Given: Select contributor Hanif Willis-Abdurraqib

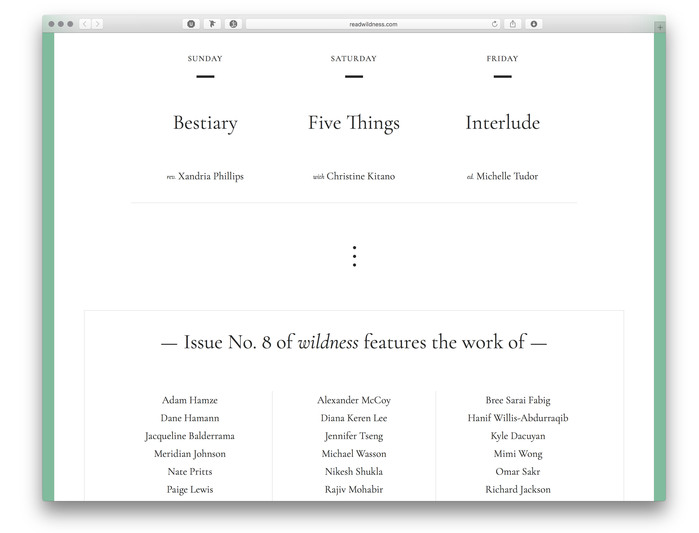Looking at the screenshot, I should click(x=517, y=418).
